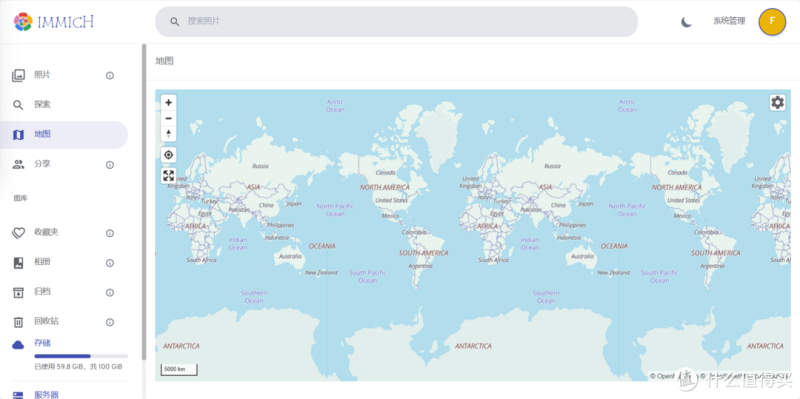Image resolution: width=800 pixels, height=399 pixels.
Task: Open map settings gear
Action: tap(777, 103)
